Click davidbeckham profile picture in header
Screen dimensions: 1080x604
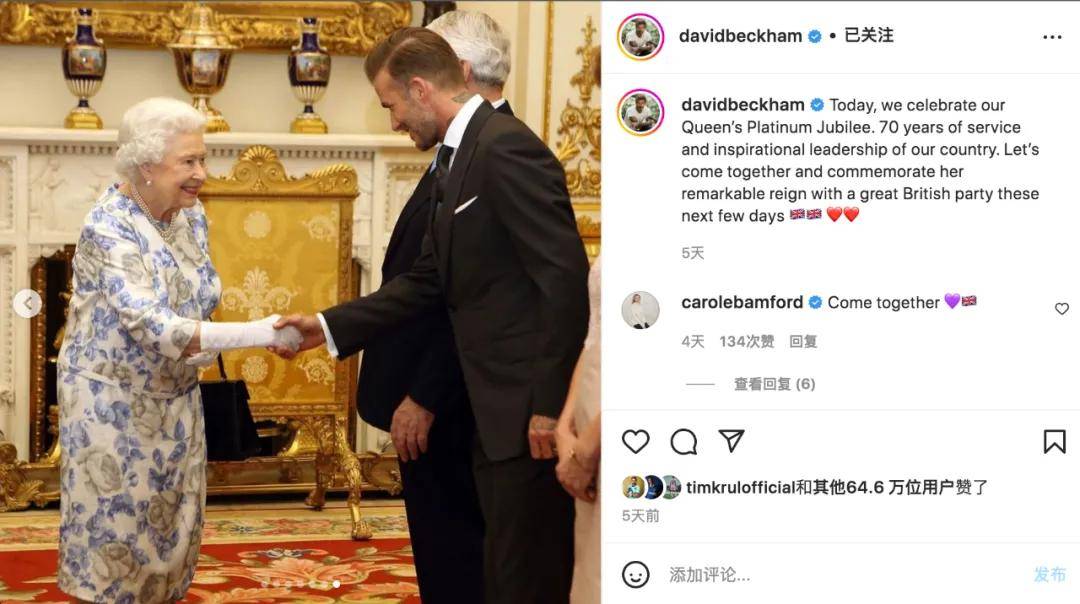tap(641, 37)
